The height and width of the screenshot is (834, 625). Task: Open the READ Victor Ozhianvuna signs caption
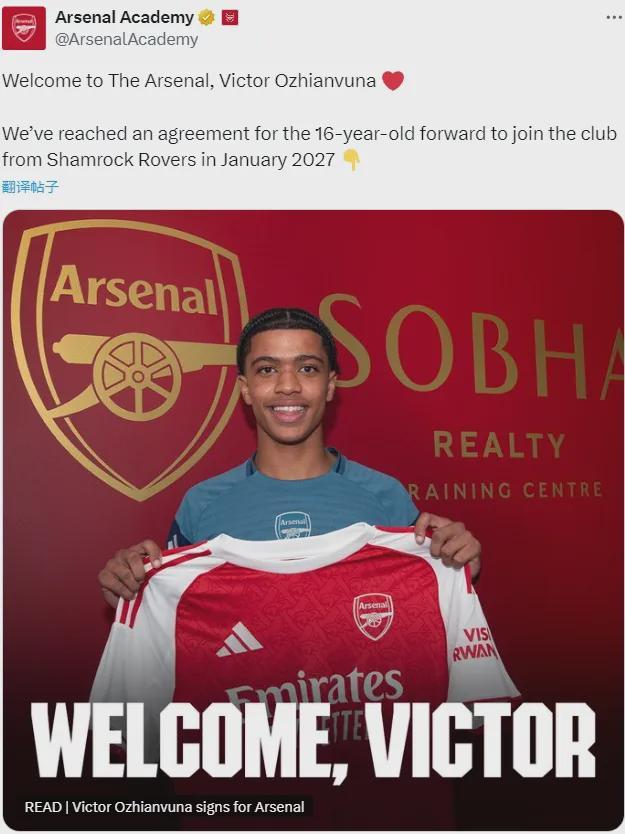[x=164, y=806]
